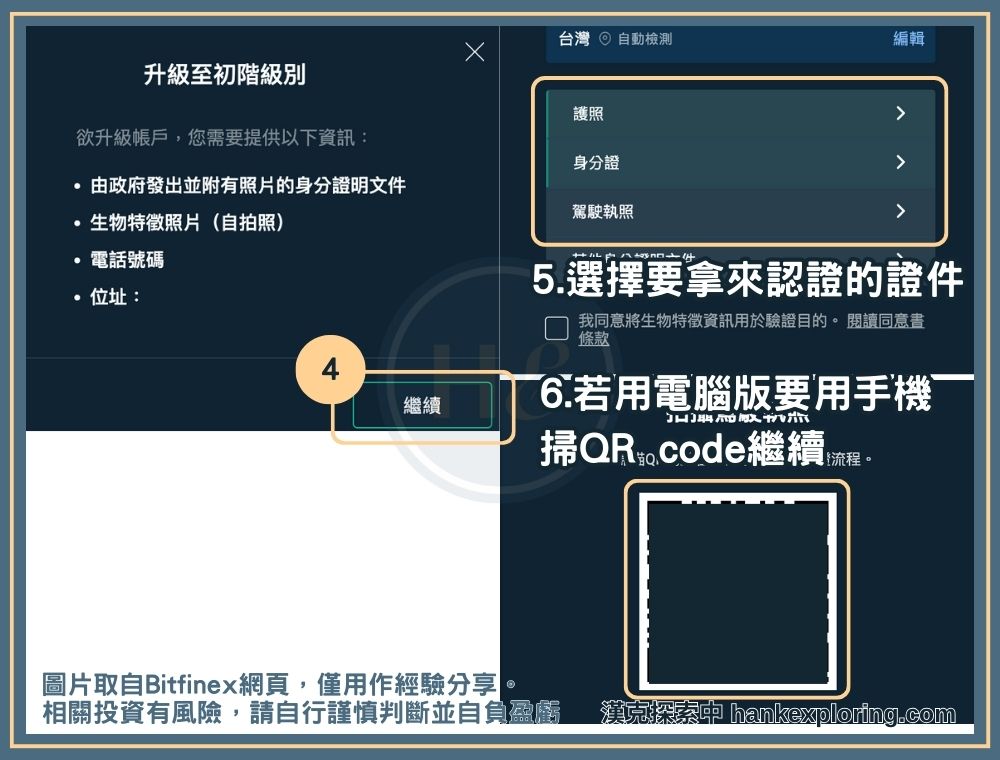1000x760 pixels.
Task: Pick 駕駛執照 as verification document
Action: [740, 211]
